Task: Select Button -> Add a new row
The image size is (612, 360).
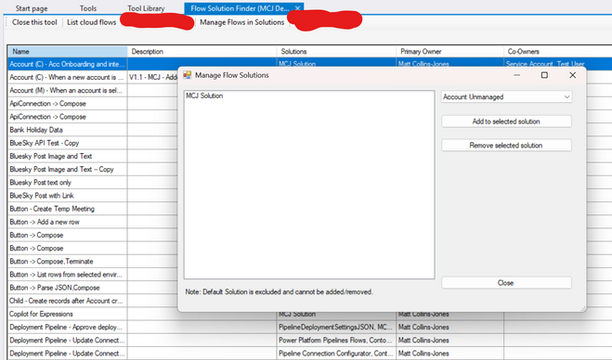Action: pyautogui.click(x=68, y=222)
